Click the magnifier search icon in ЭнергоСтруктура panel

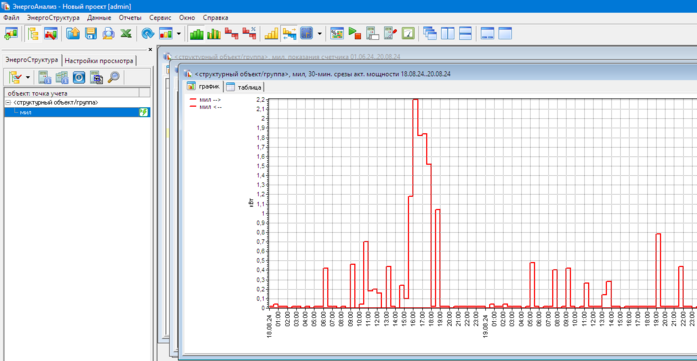point(114,77)
